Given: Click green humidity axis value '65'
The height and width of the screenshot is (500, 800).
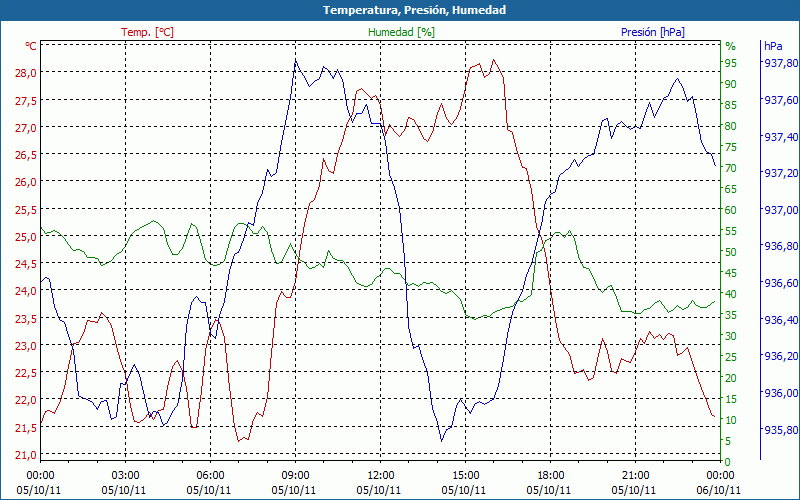Looking at the screenshot, I should (731, 189).
